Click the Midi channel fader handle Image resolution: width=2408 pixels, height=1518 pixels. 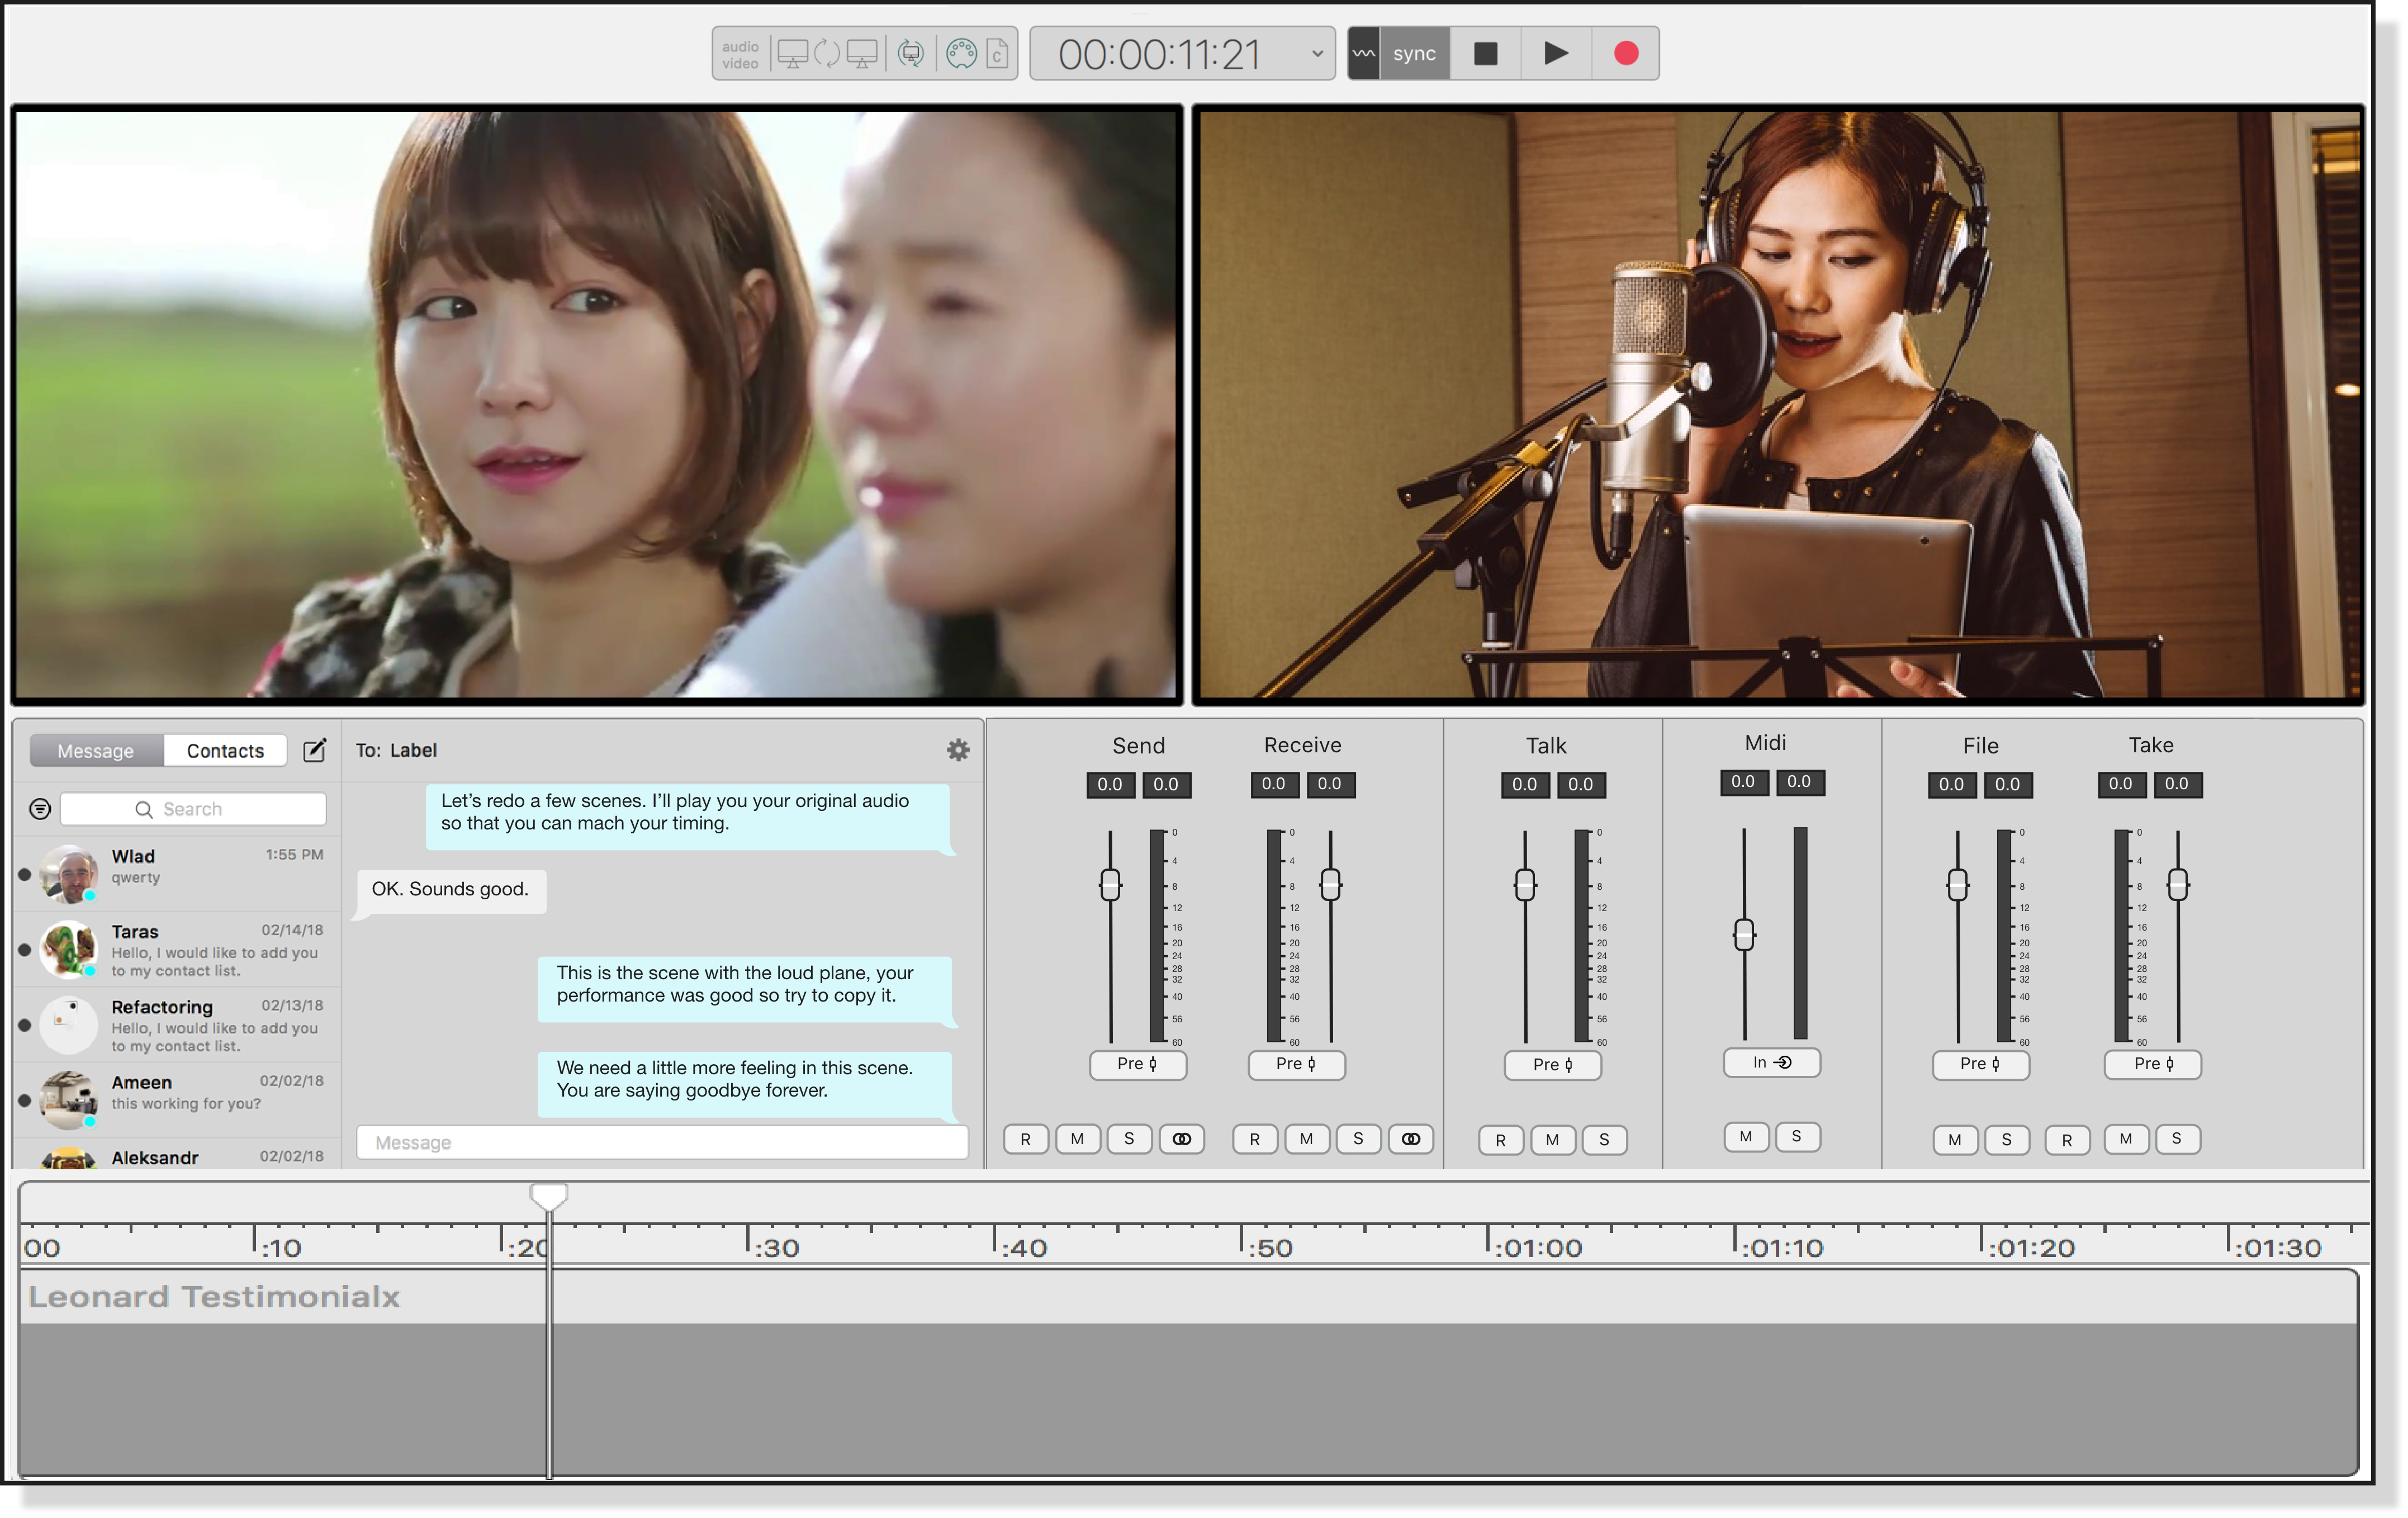tap(1744, 935)
